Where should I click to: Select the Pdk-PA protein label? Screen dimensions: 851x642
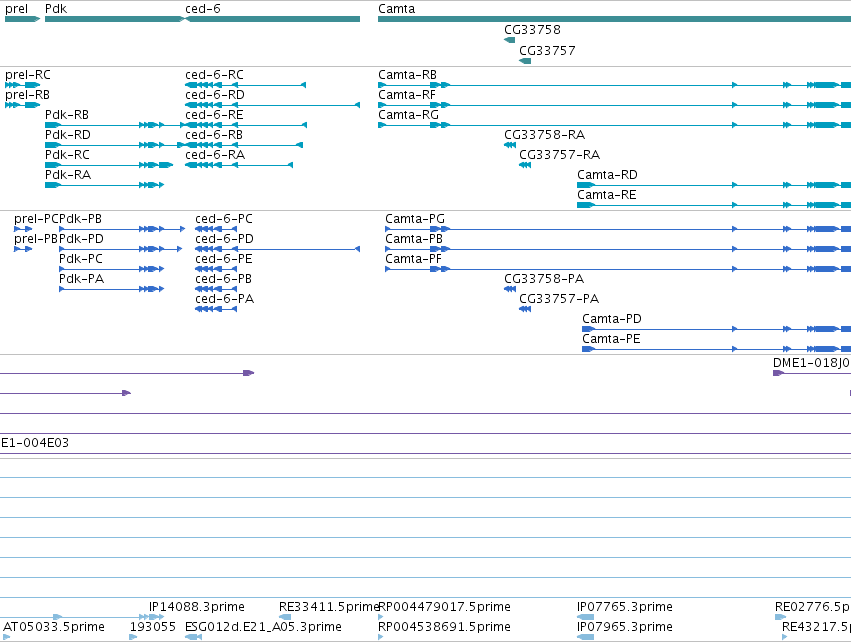click(x=81, y=279)
